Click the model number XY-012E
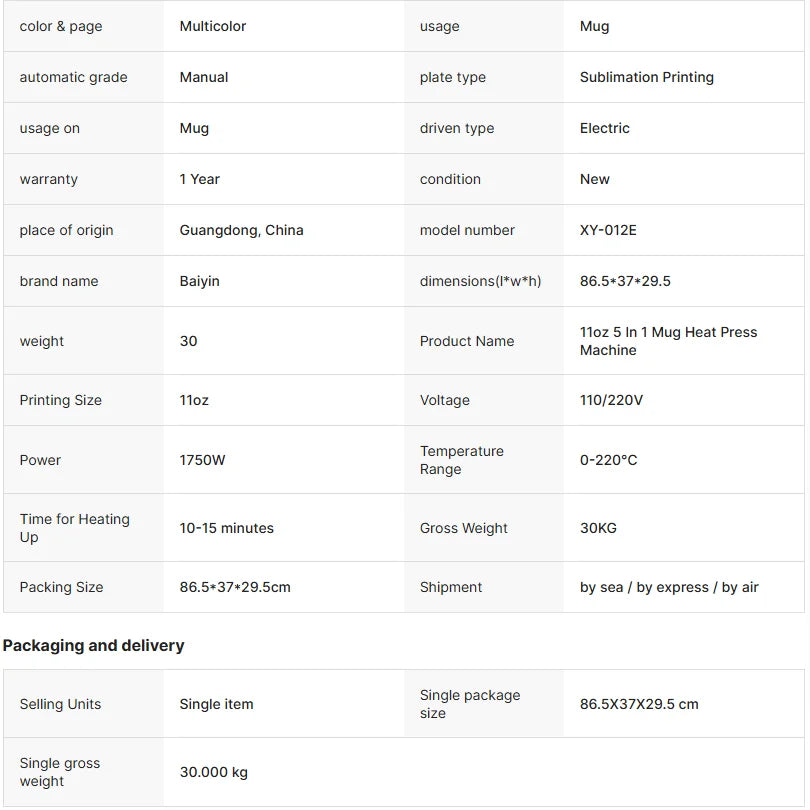The image size is (810, 810). (608, 230)
